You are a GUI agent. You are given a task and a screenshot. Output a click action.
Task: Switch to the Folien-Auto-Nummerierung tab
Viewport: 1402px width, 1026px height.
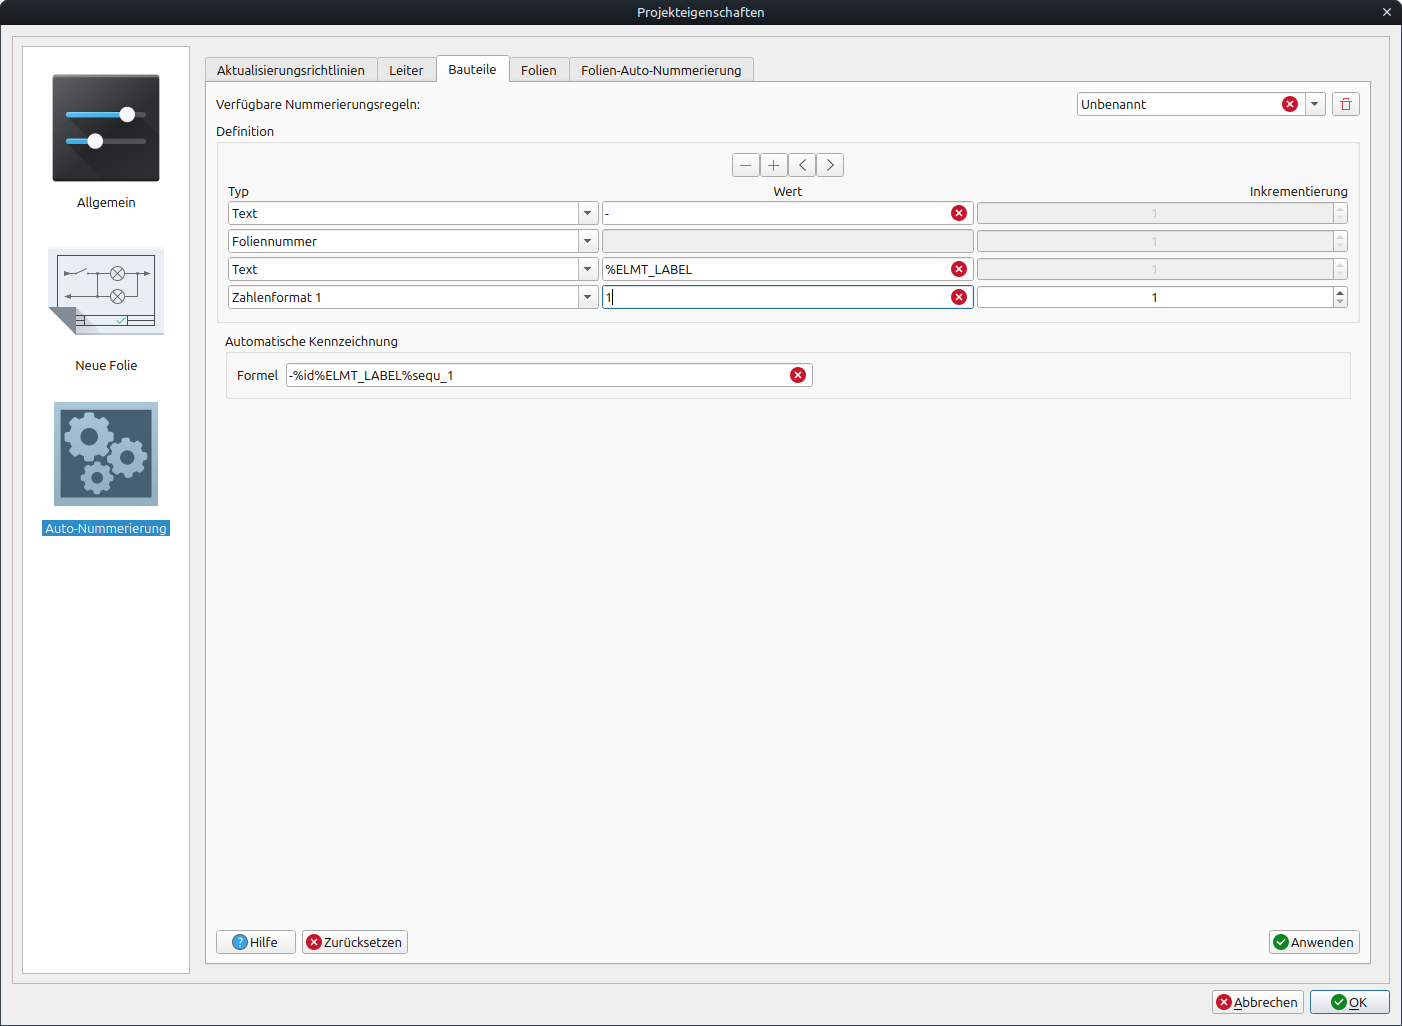click(x=661, y=70)
